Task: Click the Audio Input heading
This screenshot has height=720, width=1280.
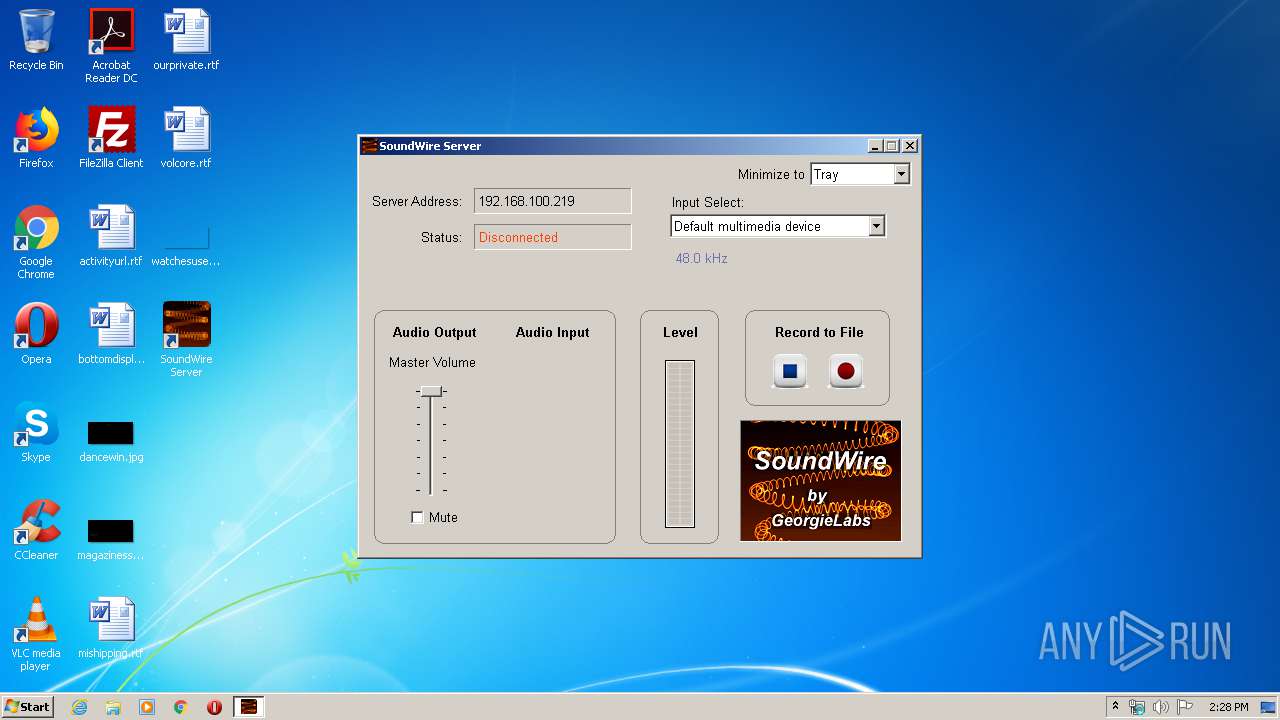Action: pyautogui.click(x=552, y=332)
